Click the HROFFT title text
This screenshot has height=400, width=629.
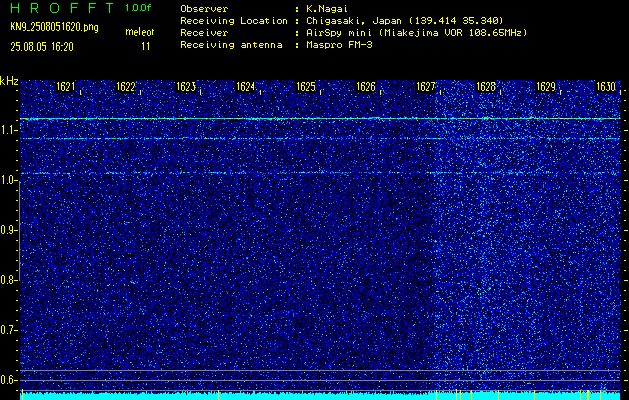pos(62,8)
